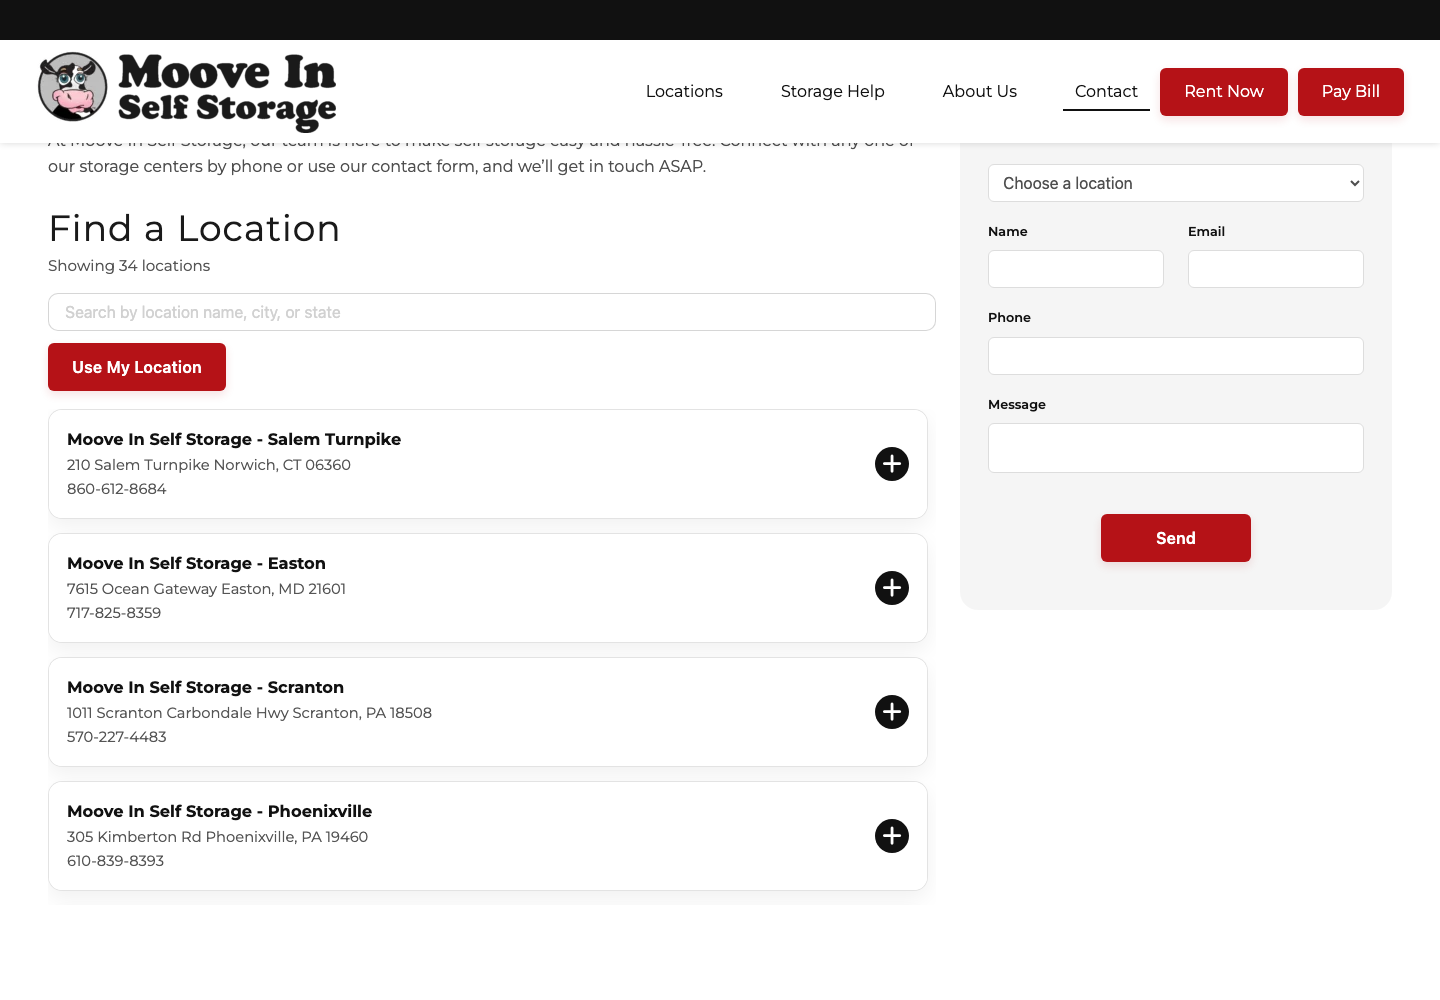Image resolution: width=1440 pixels, height=1000 pixels.
Task: Expand the Phoenixville location plus icon
Action: pos(892,836)
